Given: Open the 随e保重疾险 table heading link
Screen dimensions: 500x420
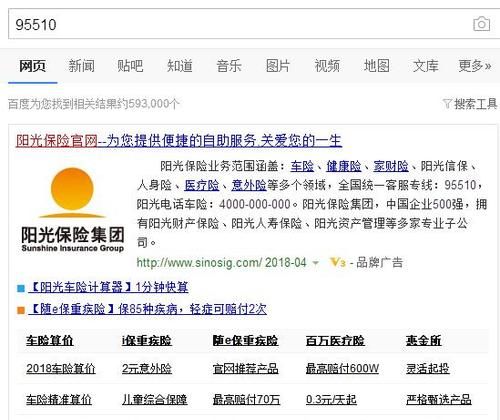Looking at the screenshot, I should click(245, 341).
